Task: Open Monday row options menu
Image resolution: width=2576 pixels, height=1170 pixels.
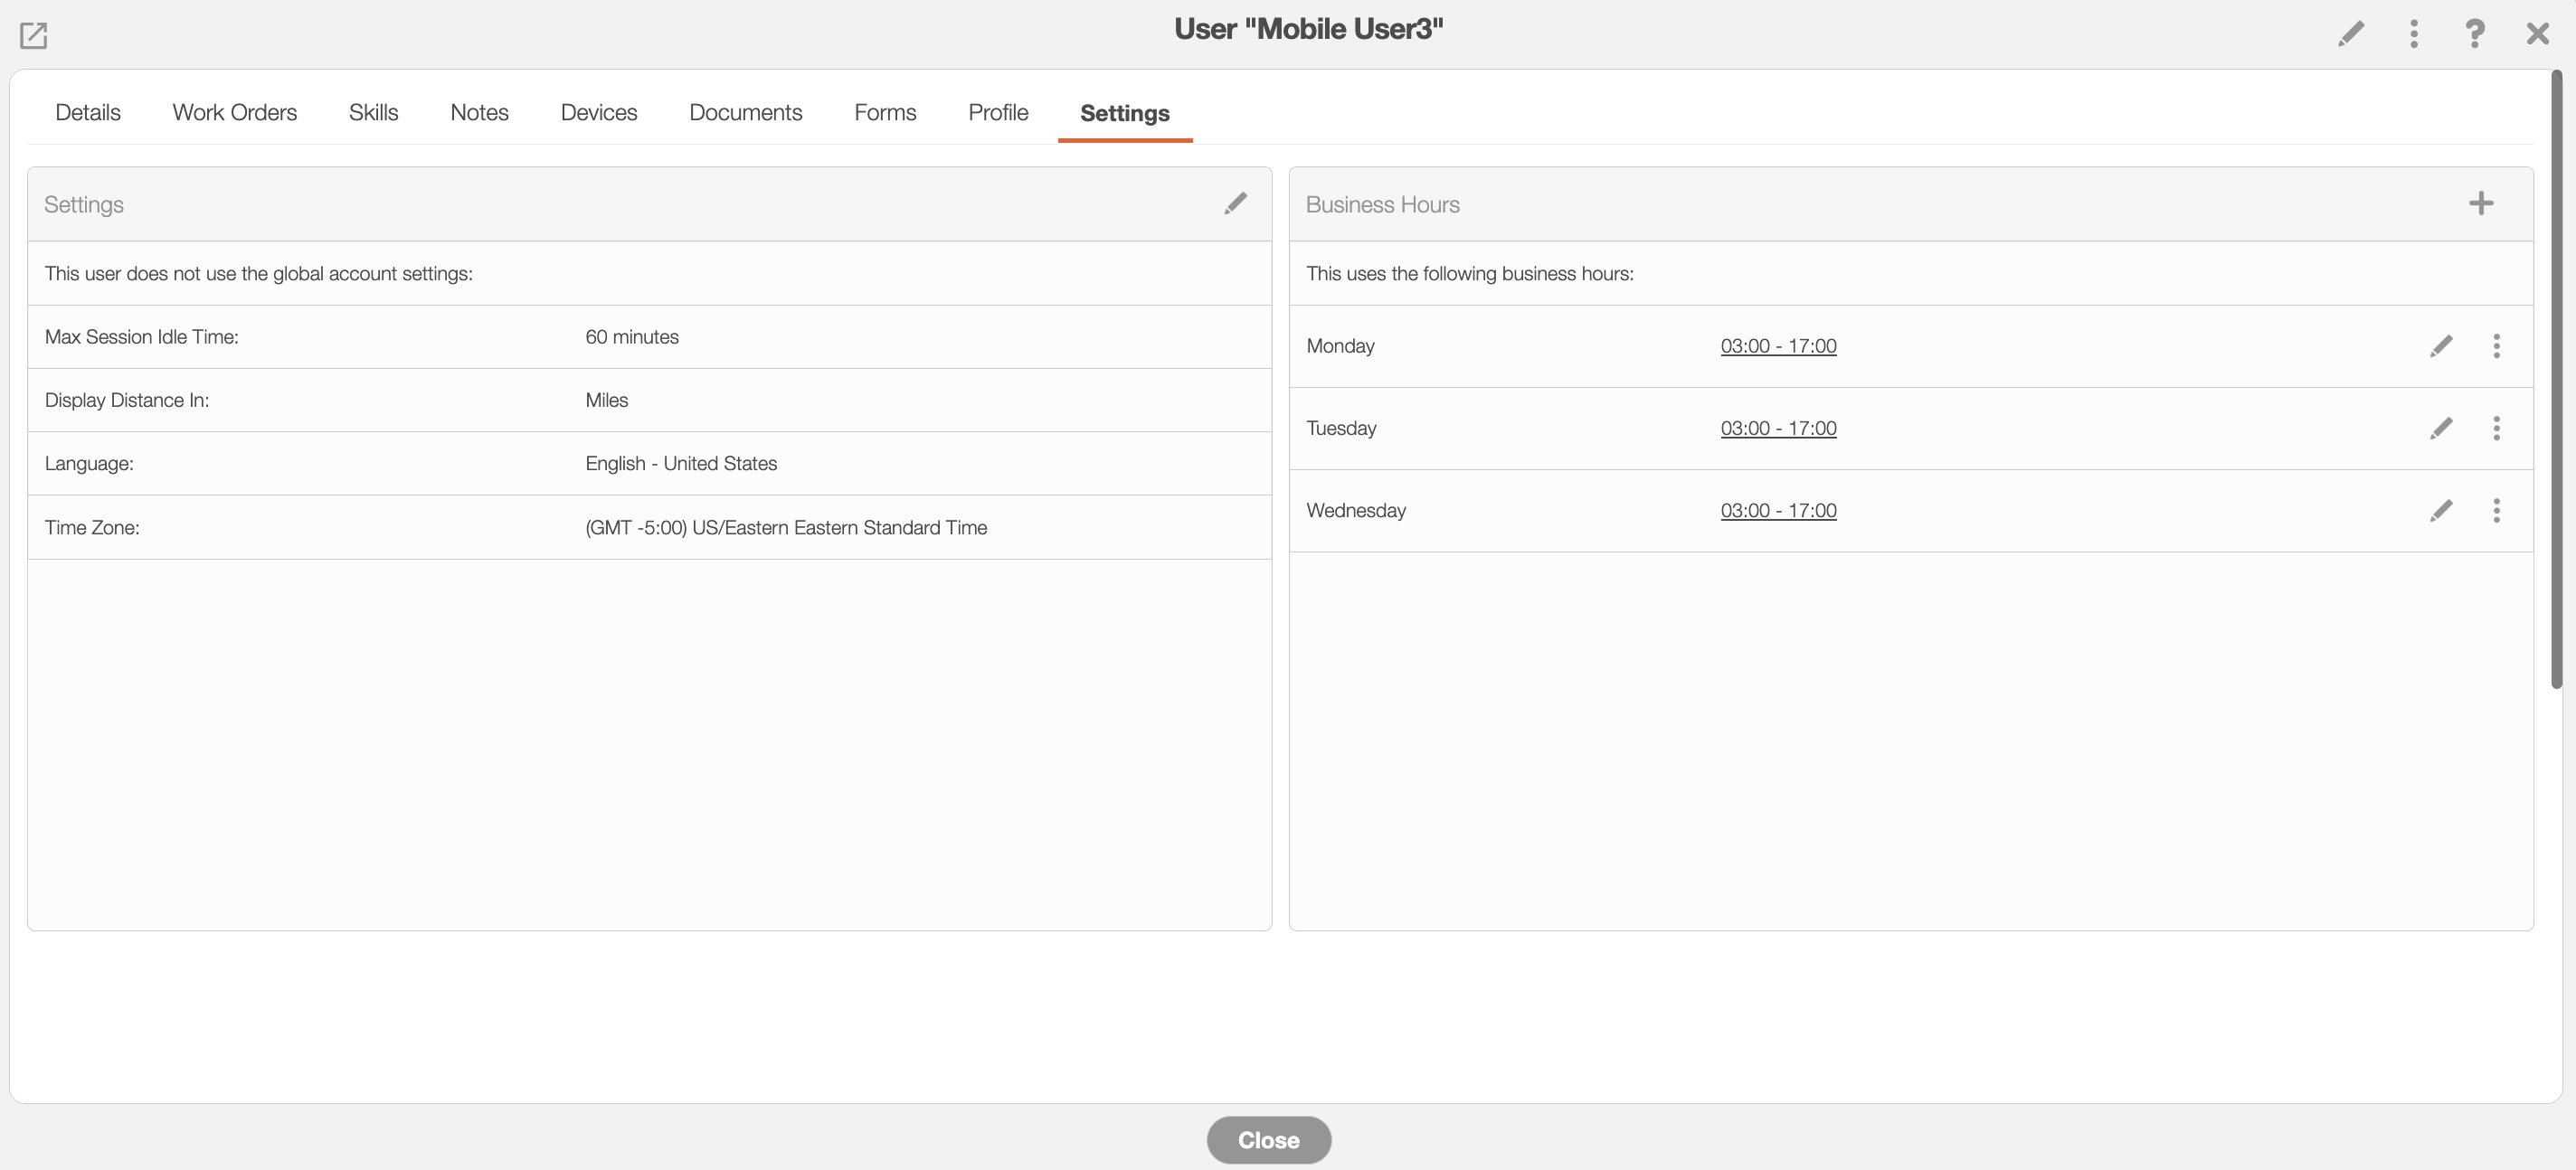Action: tap(2496, 346)
